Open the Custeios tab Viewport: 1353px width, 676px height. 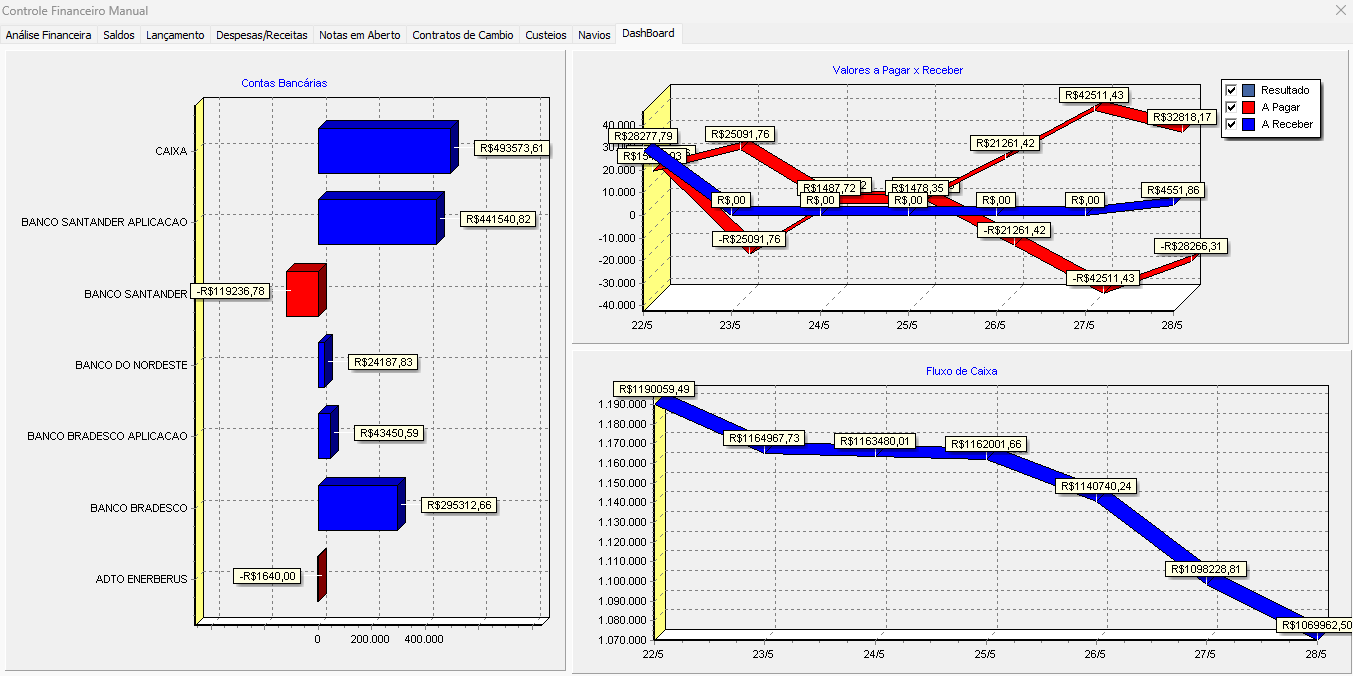click(x=546, y=35)
